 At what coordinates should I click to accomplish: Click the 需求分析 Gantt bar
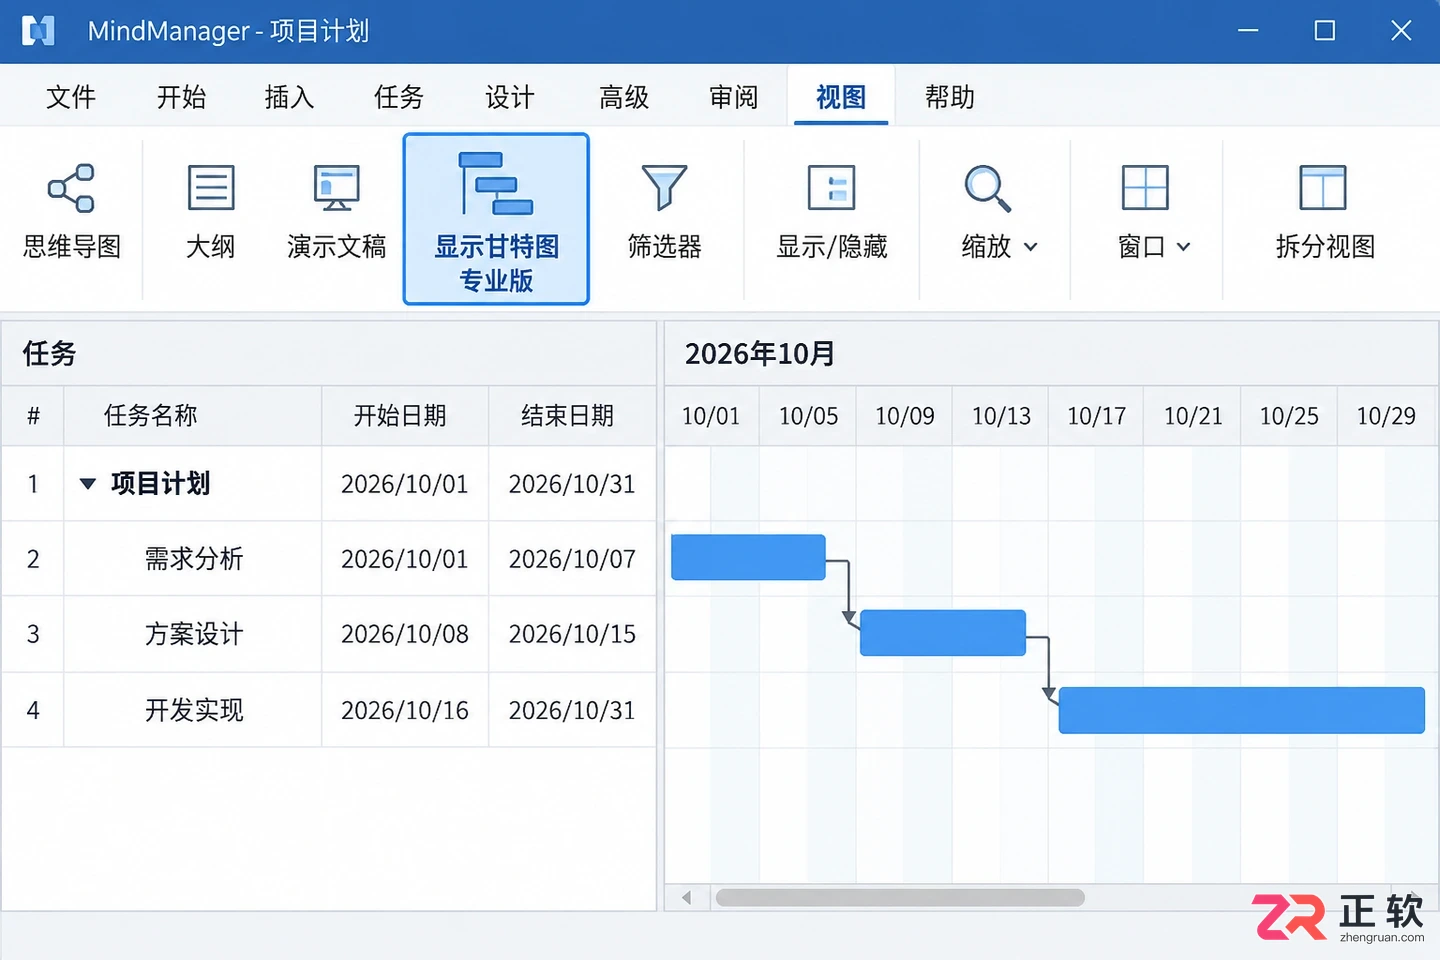748,557
